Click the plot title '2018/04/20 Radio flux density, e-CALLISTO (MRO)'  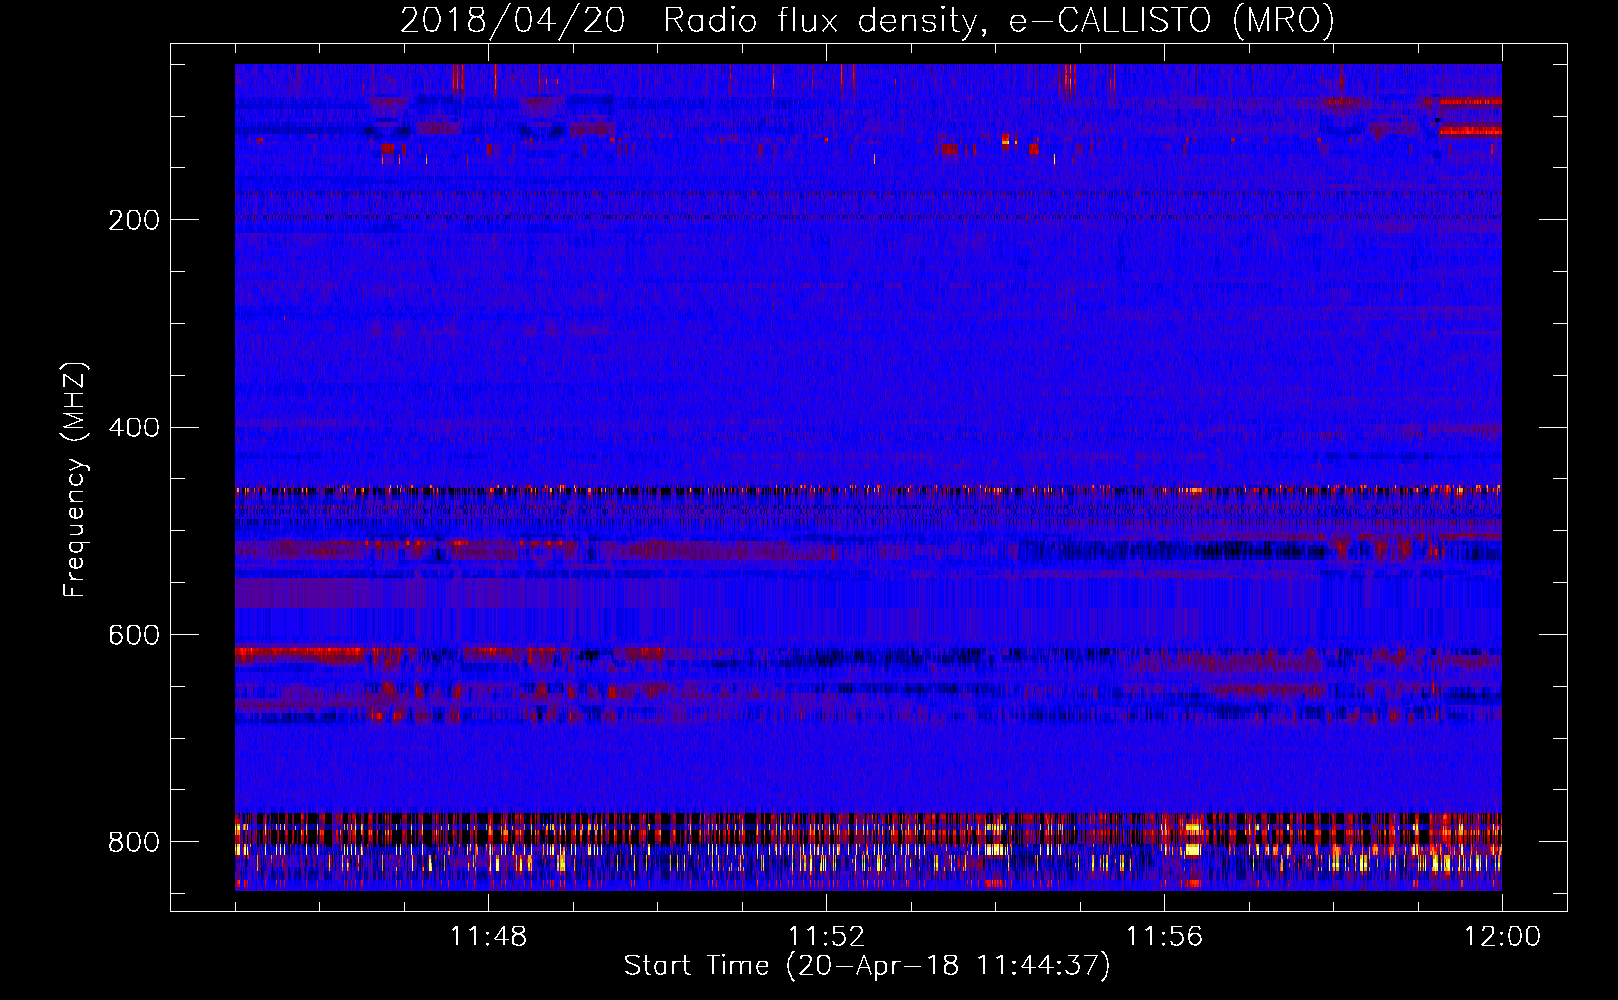click(867, 21)
